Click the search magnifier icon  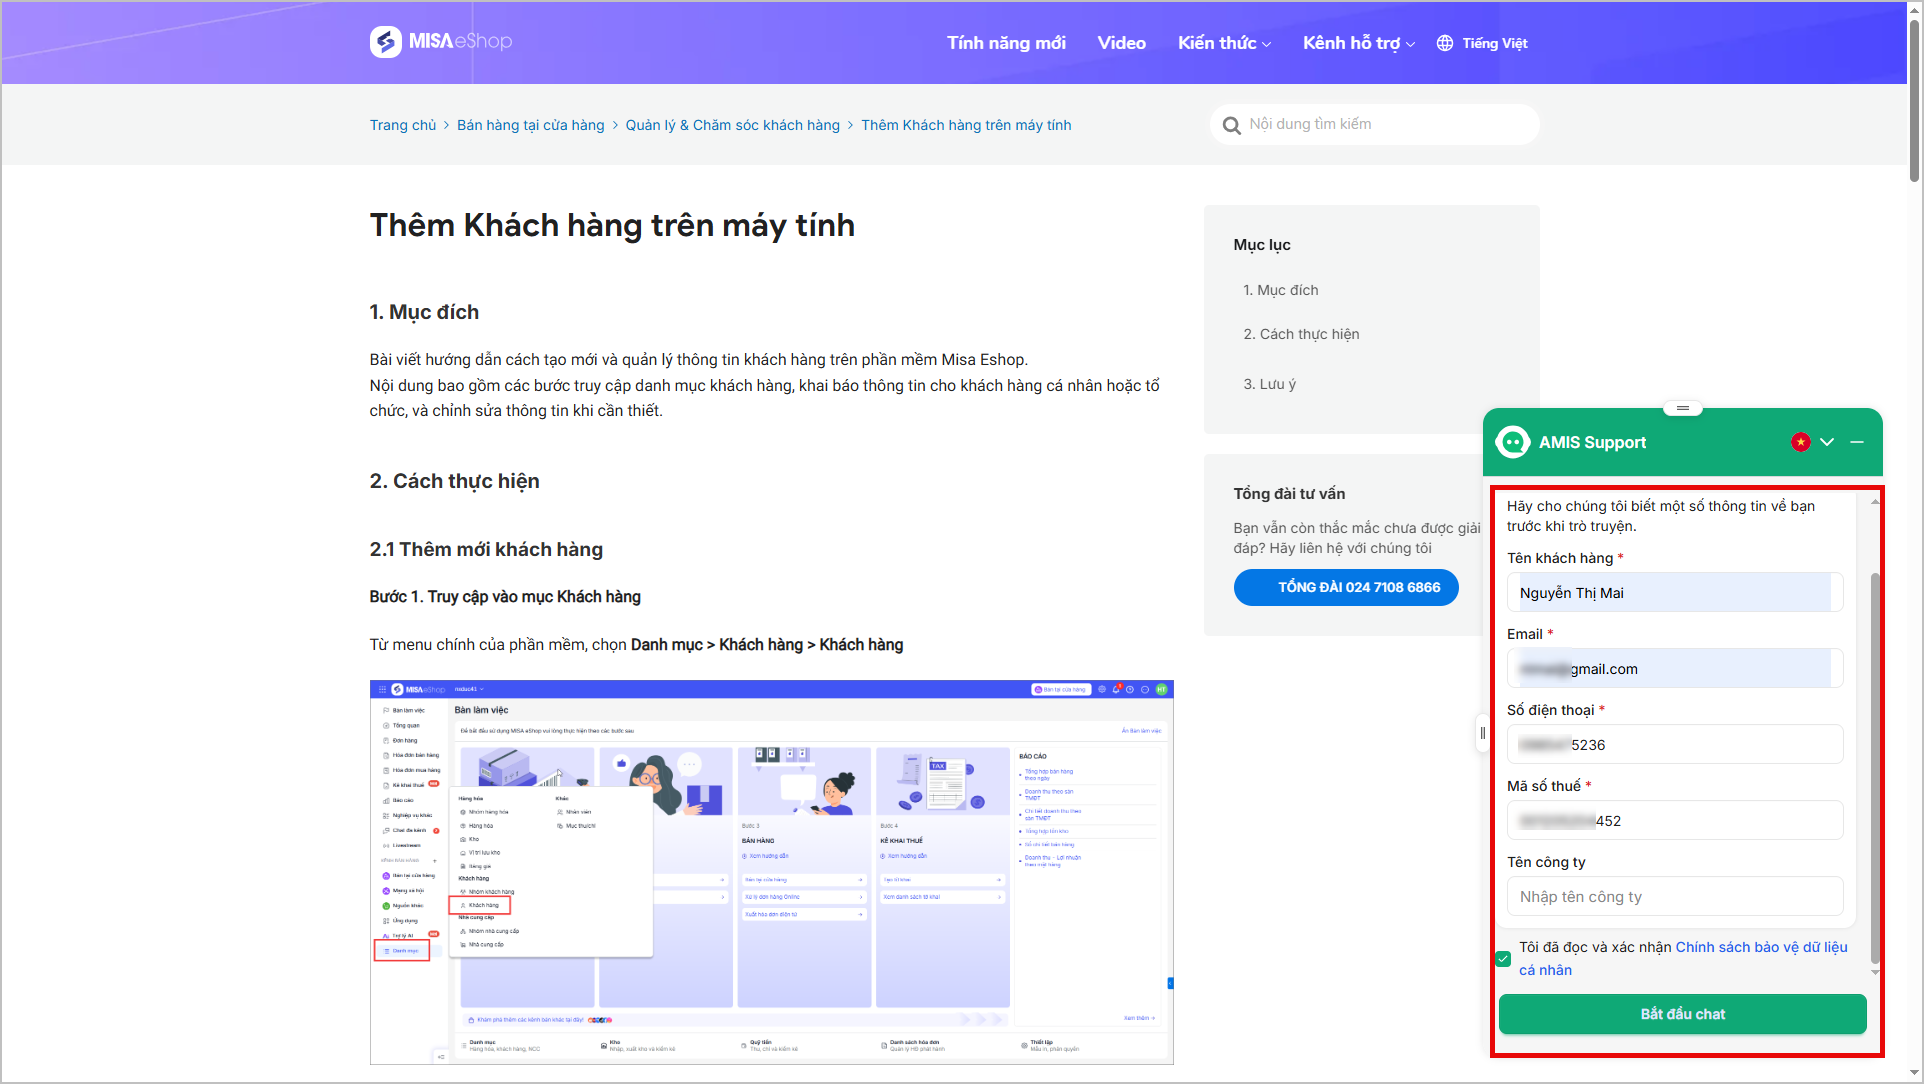point(1231,125)
